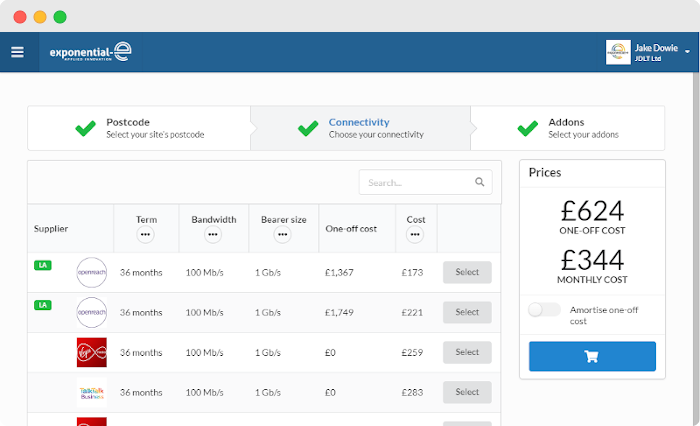Select the £221 Openreach option

click(467, 312)
